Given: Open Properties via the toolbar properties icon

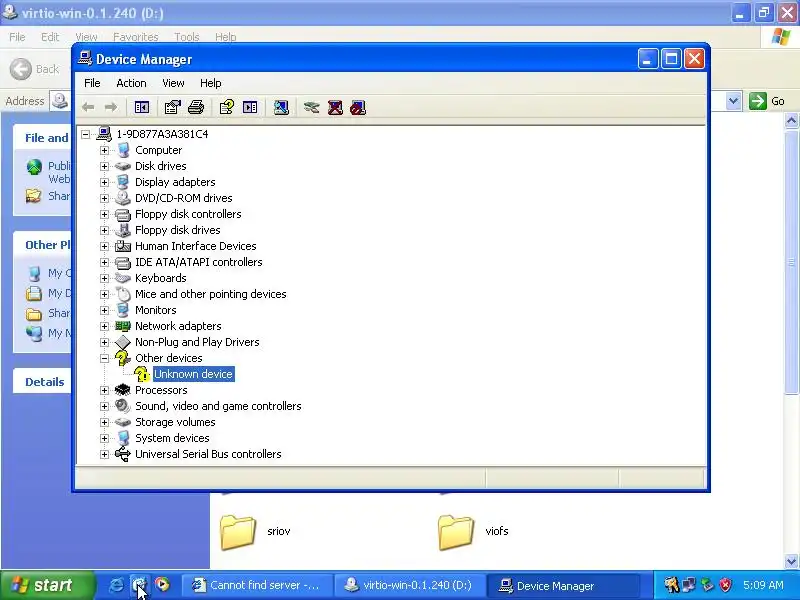Looking at the screenshot, I should 172,107.
